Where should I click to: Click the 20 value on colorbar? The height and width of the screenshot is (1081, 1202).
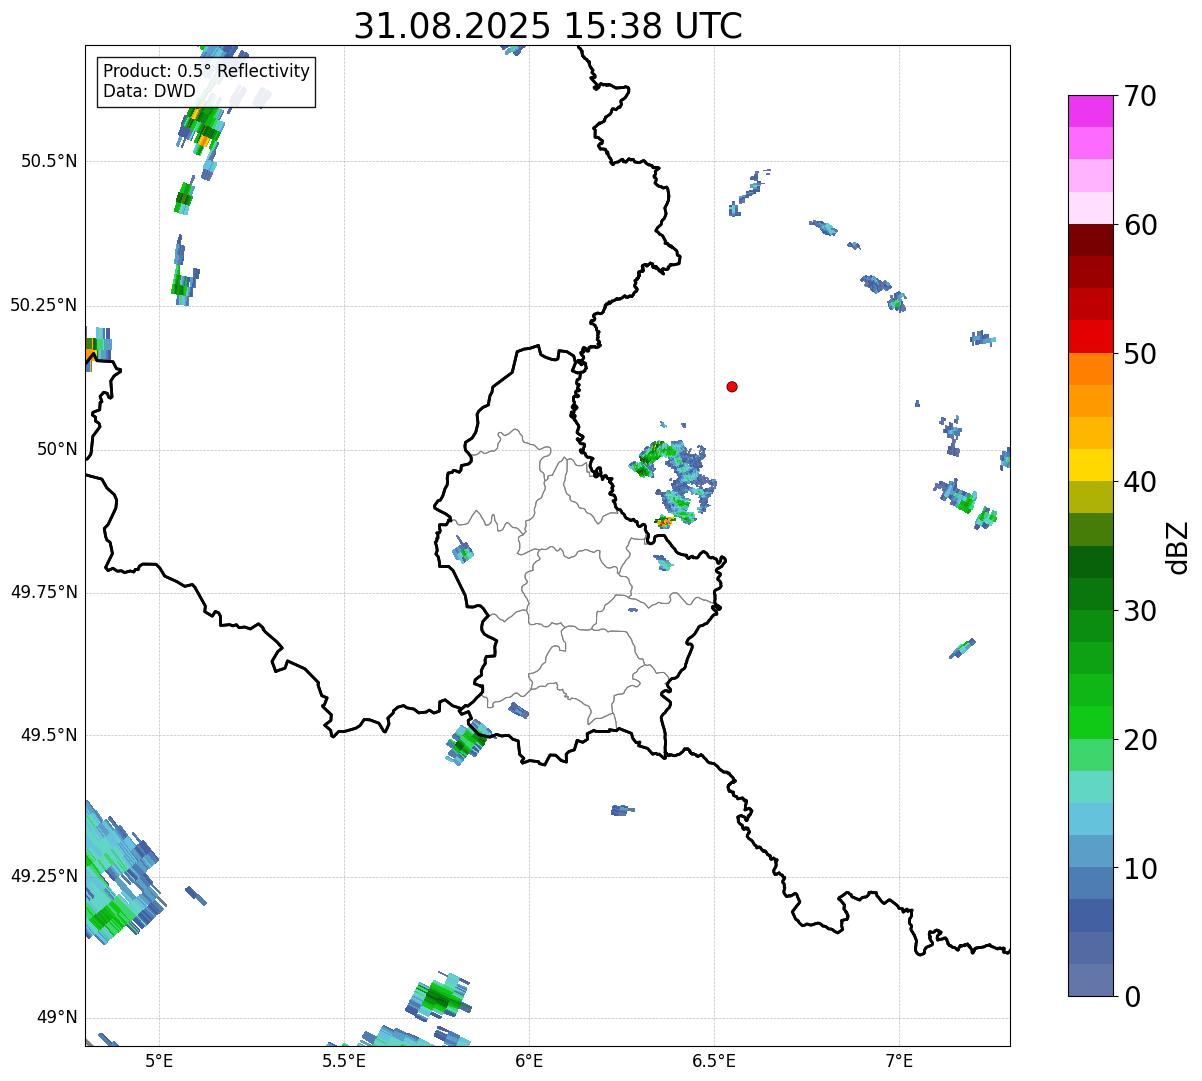1140,740
